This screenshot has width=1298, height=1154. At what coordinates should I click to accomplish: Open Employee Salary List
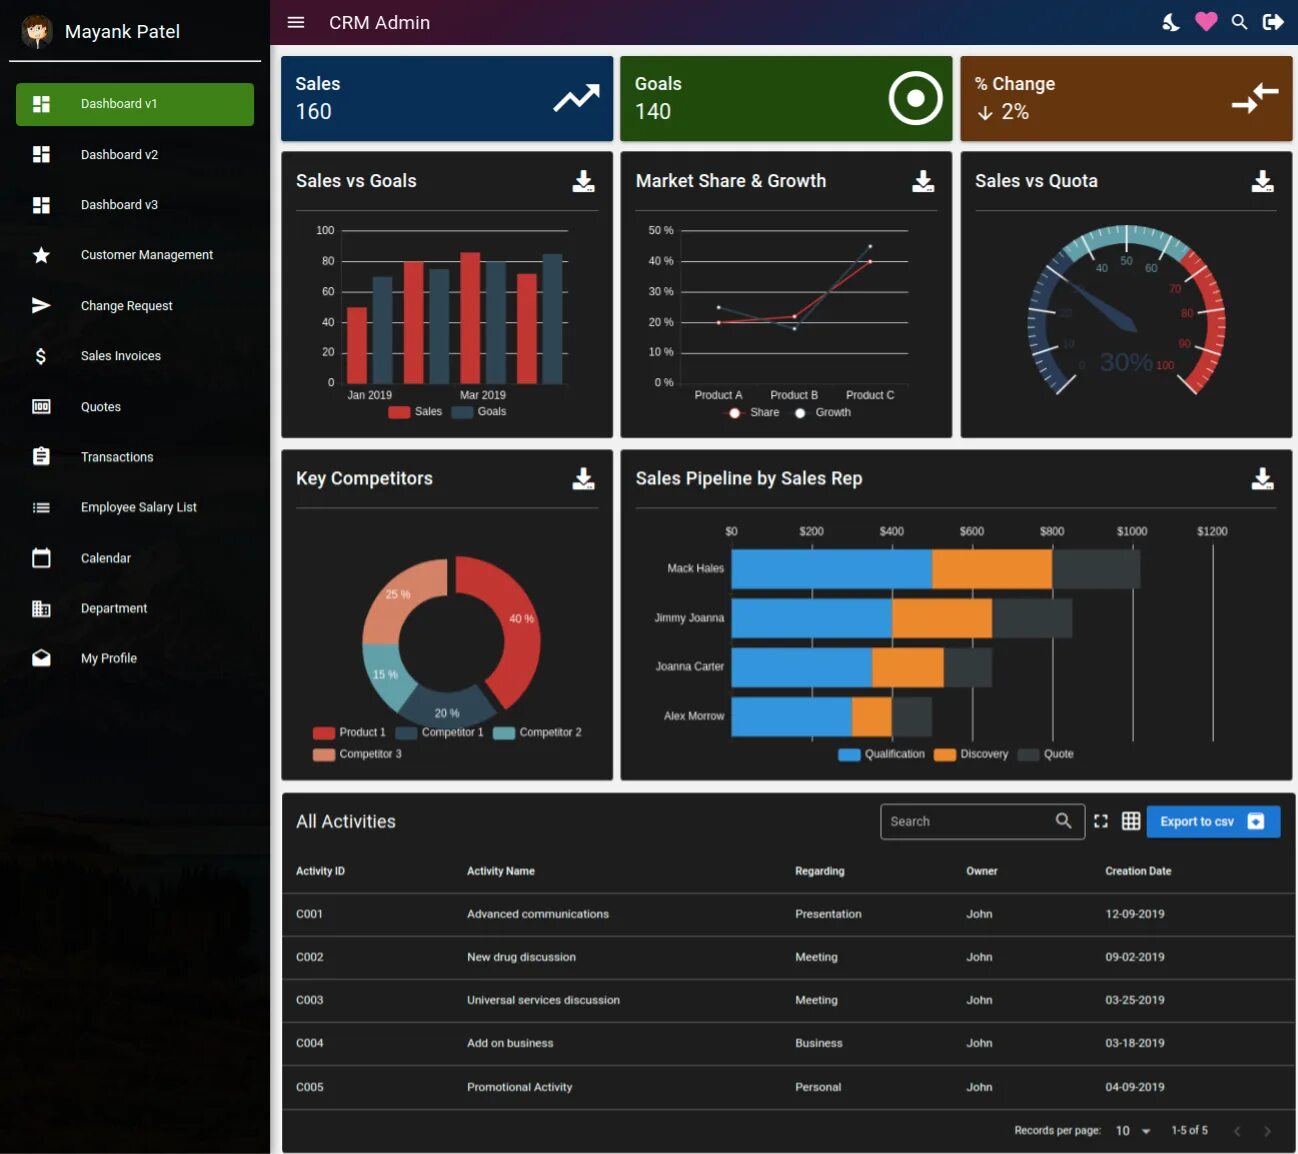[135, 507]
